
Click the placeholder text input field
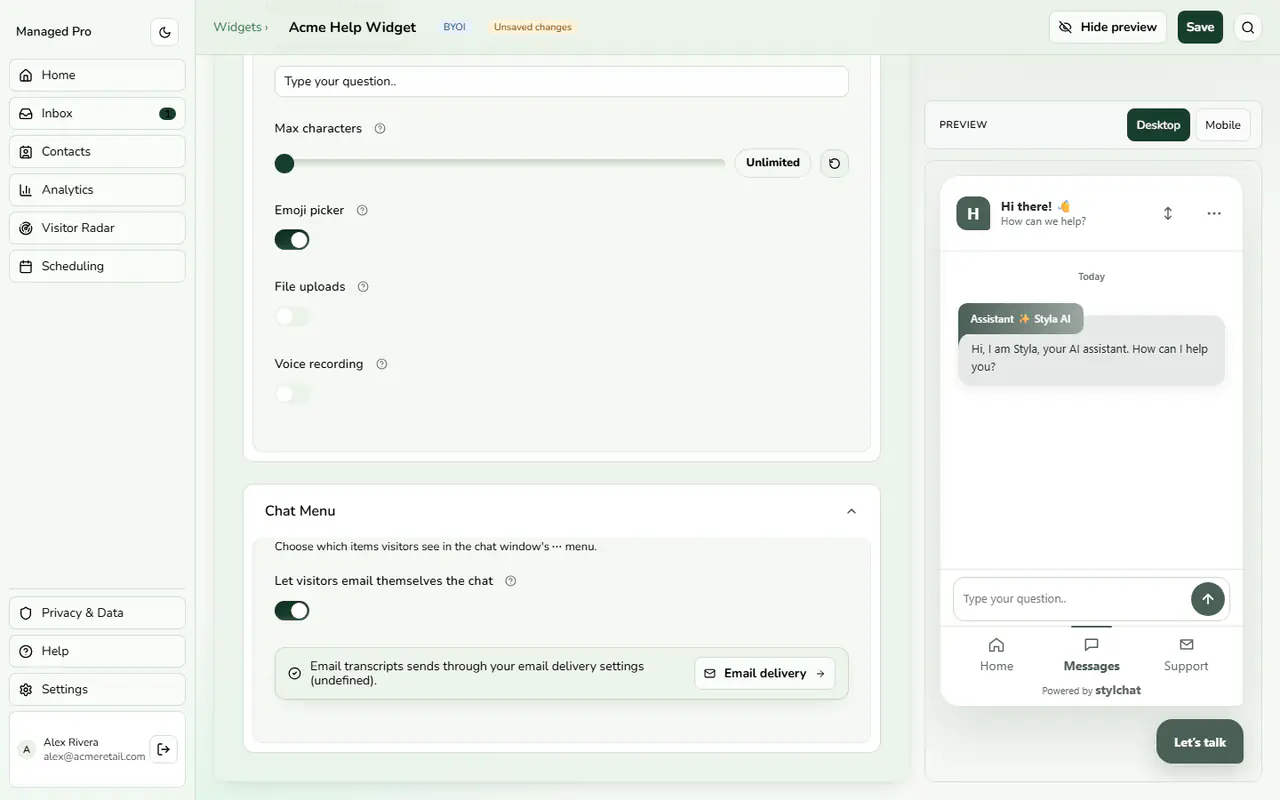562,82
